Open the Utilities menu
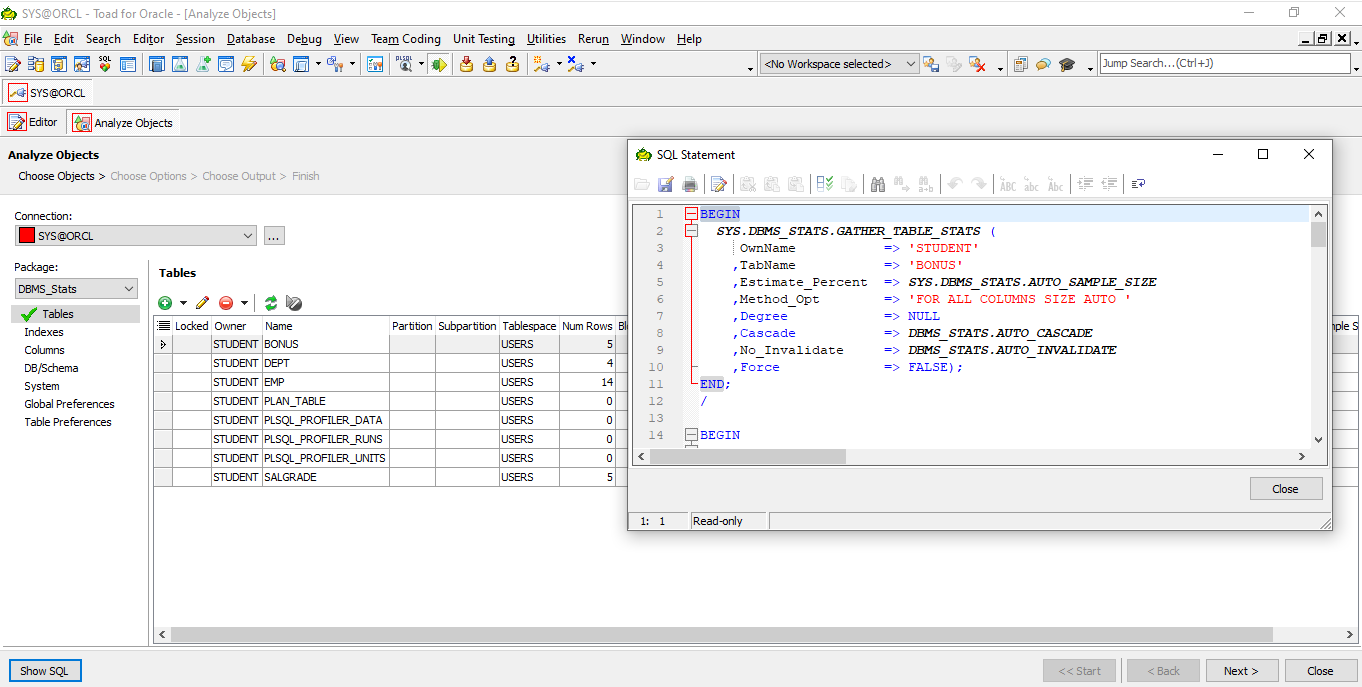 [x=546, y=39]
